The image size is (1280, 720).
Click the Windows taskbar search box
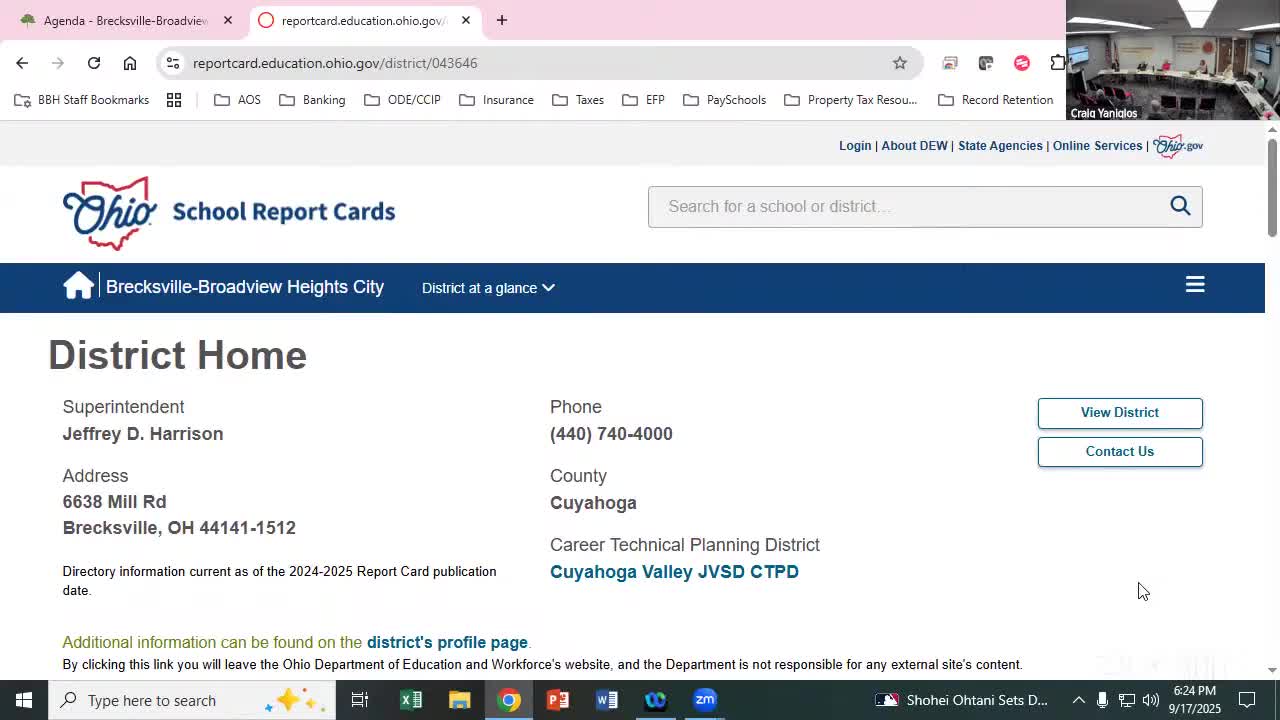click(x=192, y=700)
